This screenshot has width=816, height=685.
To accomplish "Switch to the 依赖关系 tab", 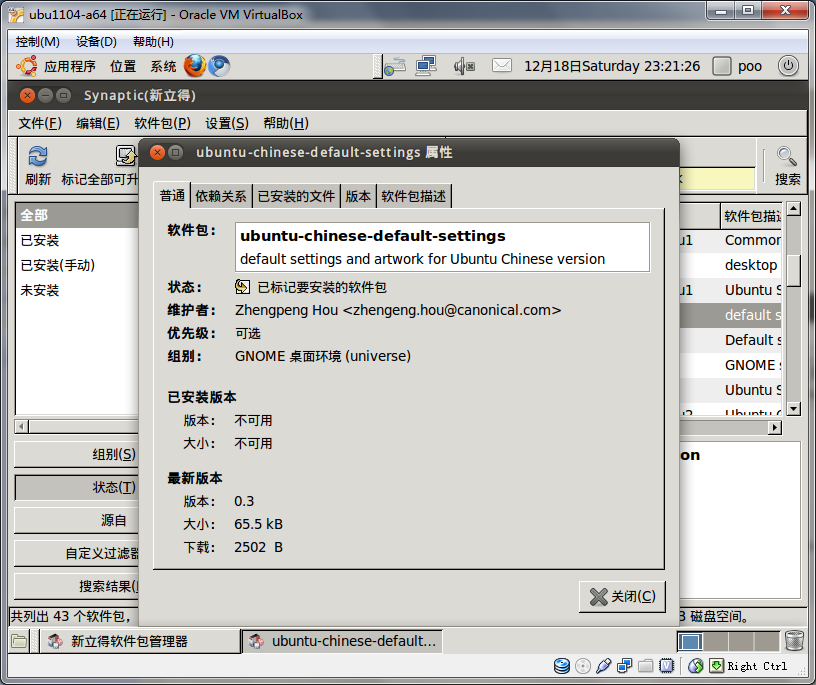I will [x=221, y=196].
